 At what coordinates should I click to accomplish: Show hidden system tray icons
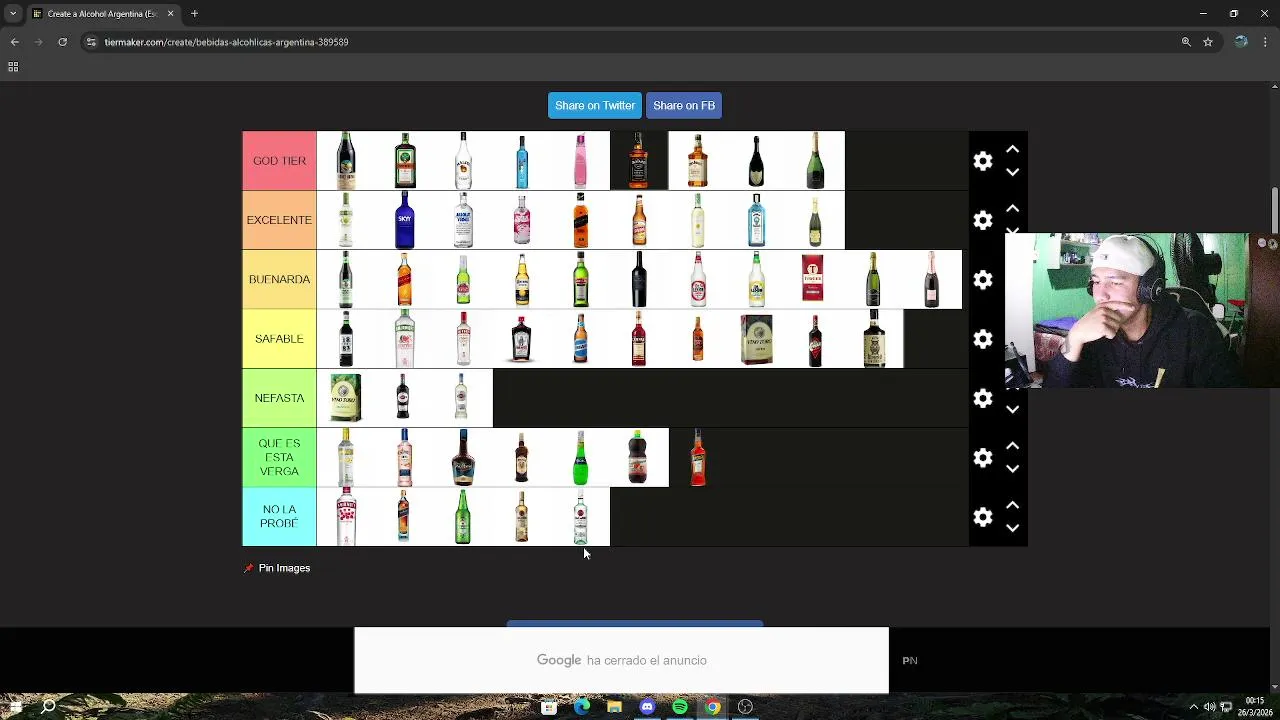click(x=1193, y=707)
